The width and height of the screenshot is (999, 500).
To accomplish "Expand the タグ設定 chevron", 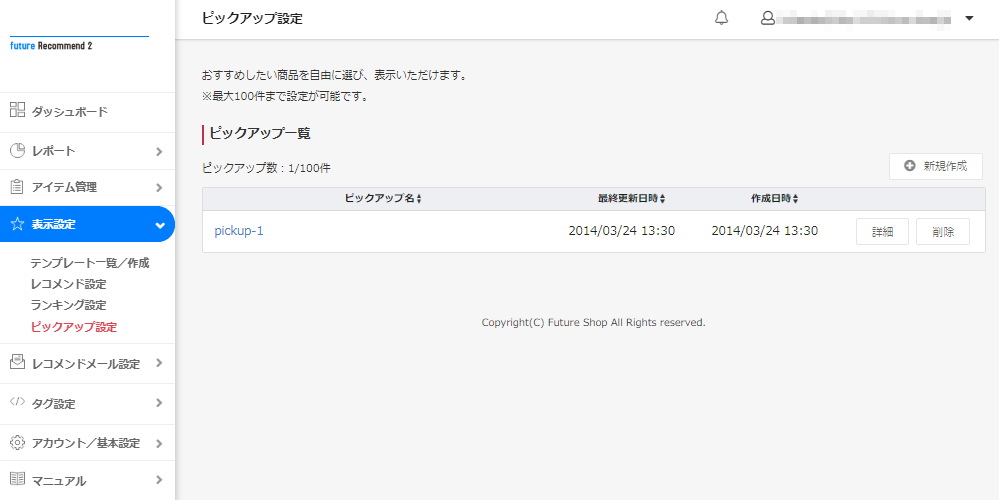I will pos(159,403).
